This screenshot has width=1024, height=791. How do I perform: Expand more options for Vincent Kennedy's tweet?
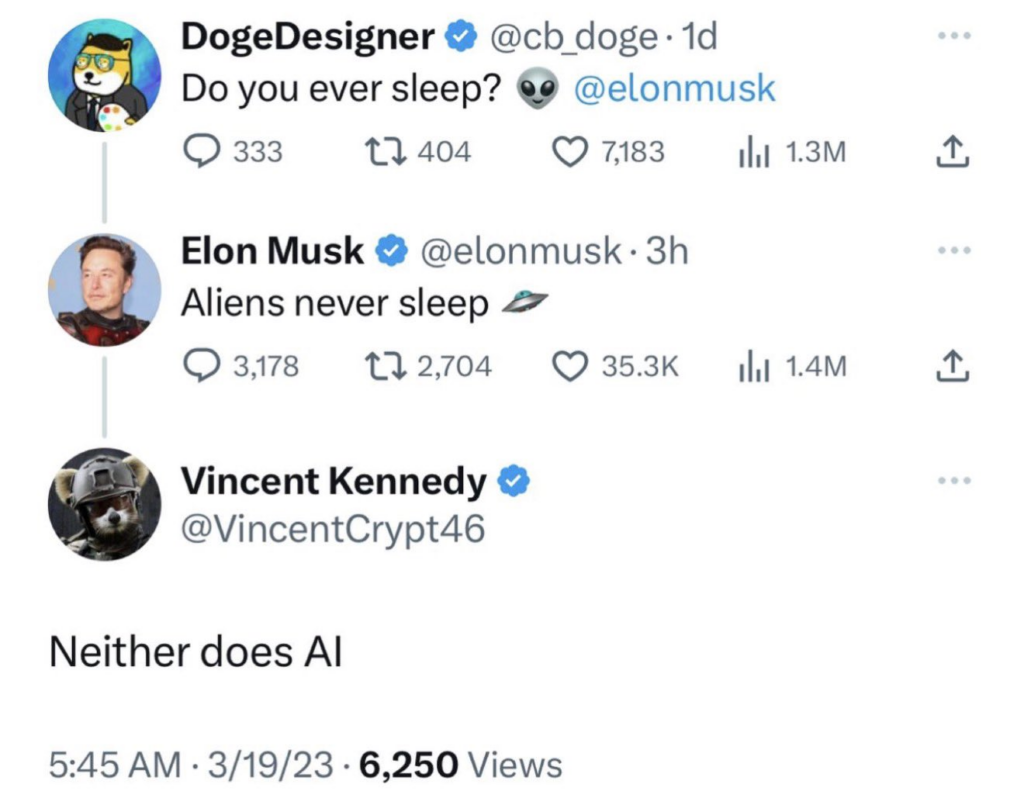click(954, 481)
